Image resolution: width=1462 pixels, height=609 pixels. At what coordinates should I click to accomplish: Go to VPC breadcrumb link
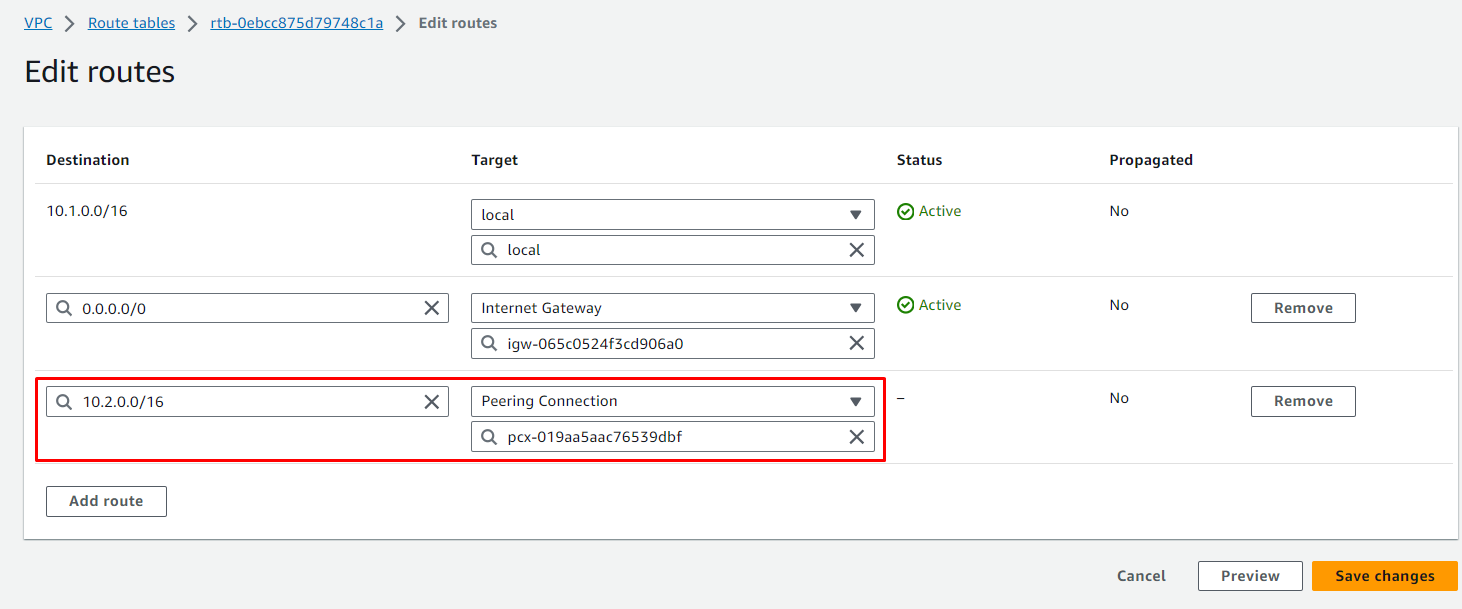pyautogui.click(x=38, y=23)
